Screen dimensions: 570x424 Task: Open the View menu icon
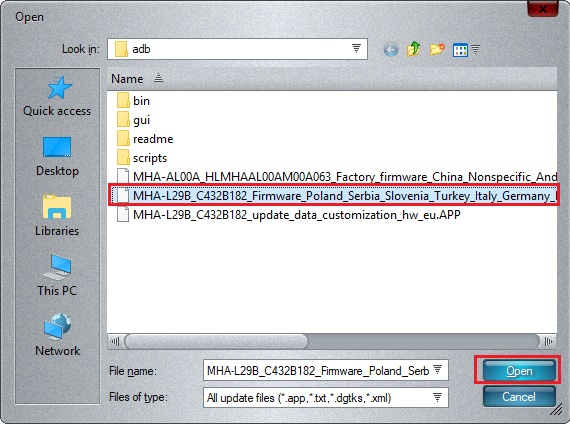[x=466, y=49]
